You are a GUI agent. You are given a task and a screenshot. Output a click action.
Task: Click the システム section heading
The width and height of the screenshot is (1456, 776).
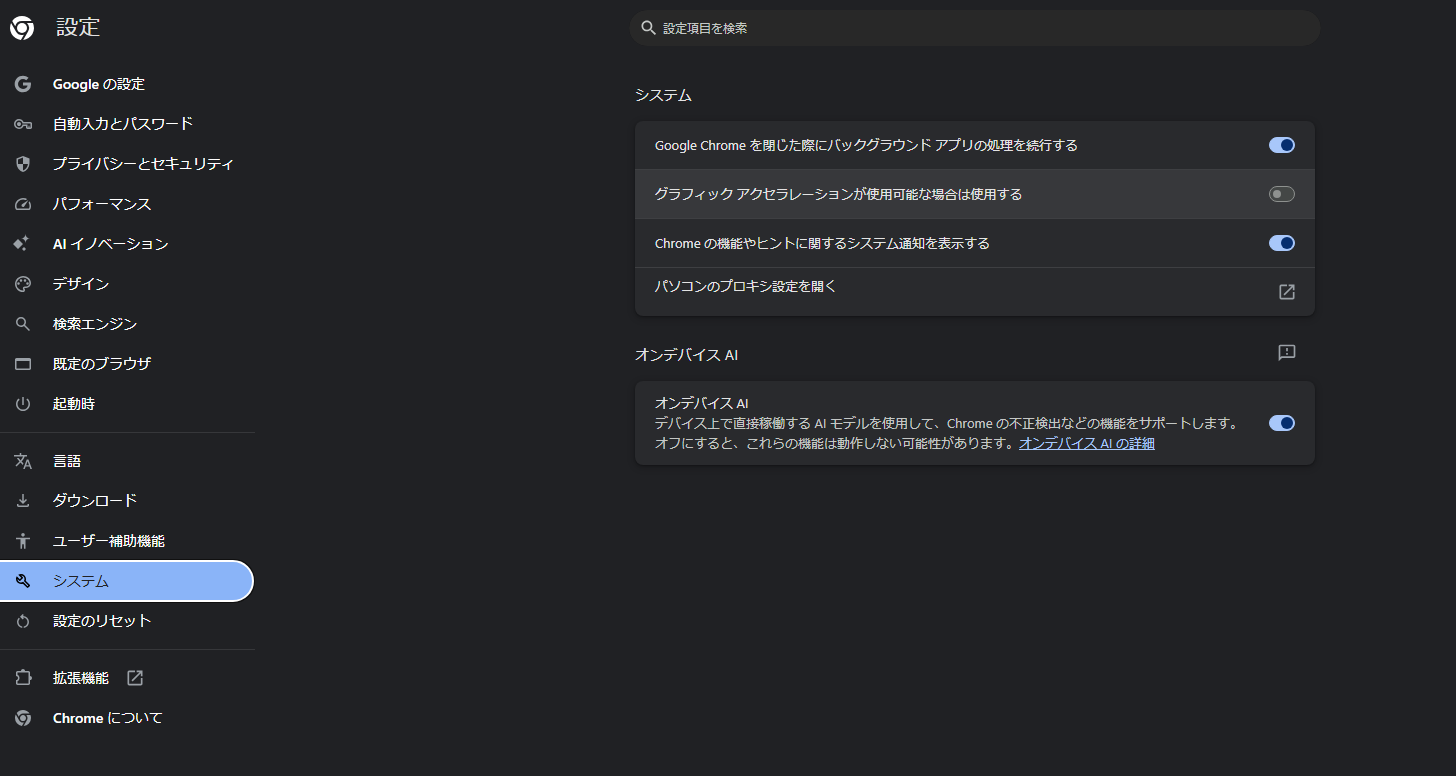tap(663, 95)
